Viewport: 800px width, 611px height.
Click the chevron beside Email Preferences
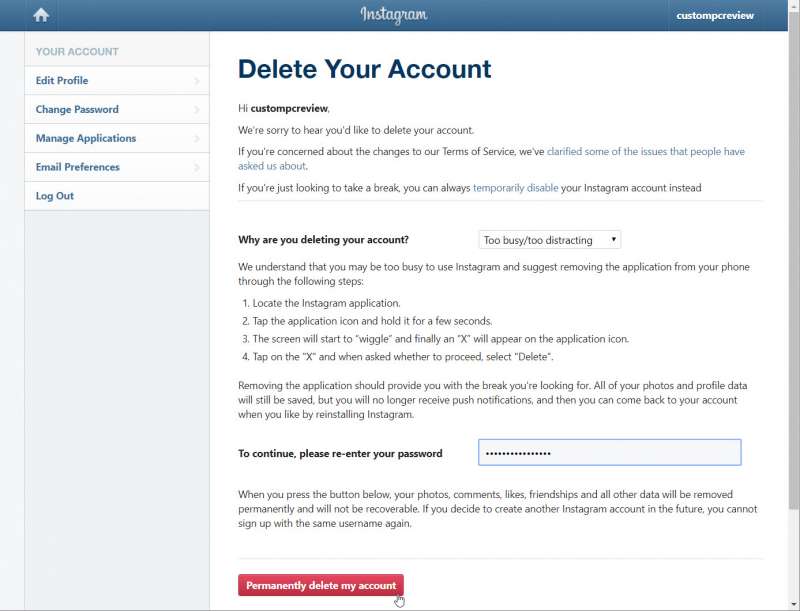197,167
